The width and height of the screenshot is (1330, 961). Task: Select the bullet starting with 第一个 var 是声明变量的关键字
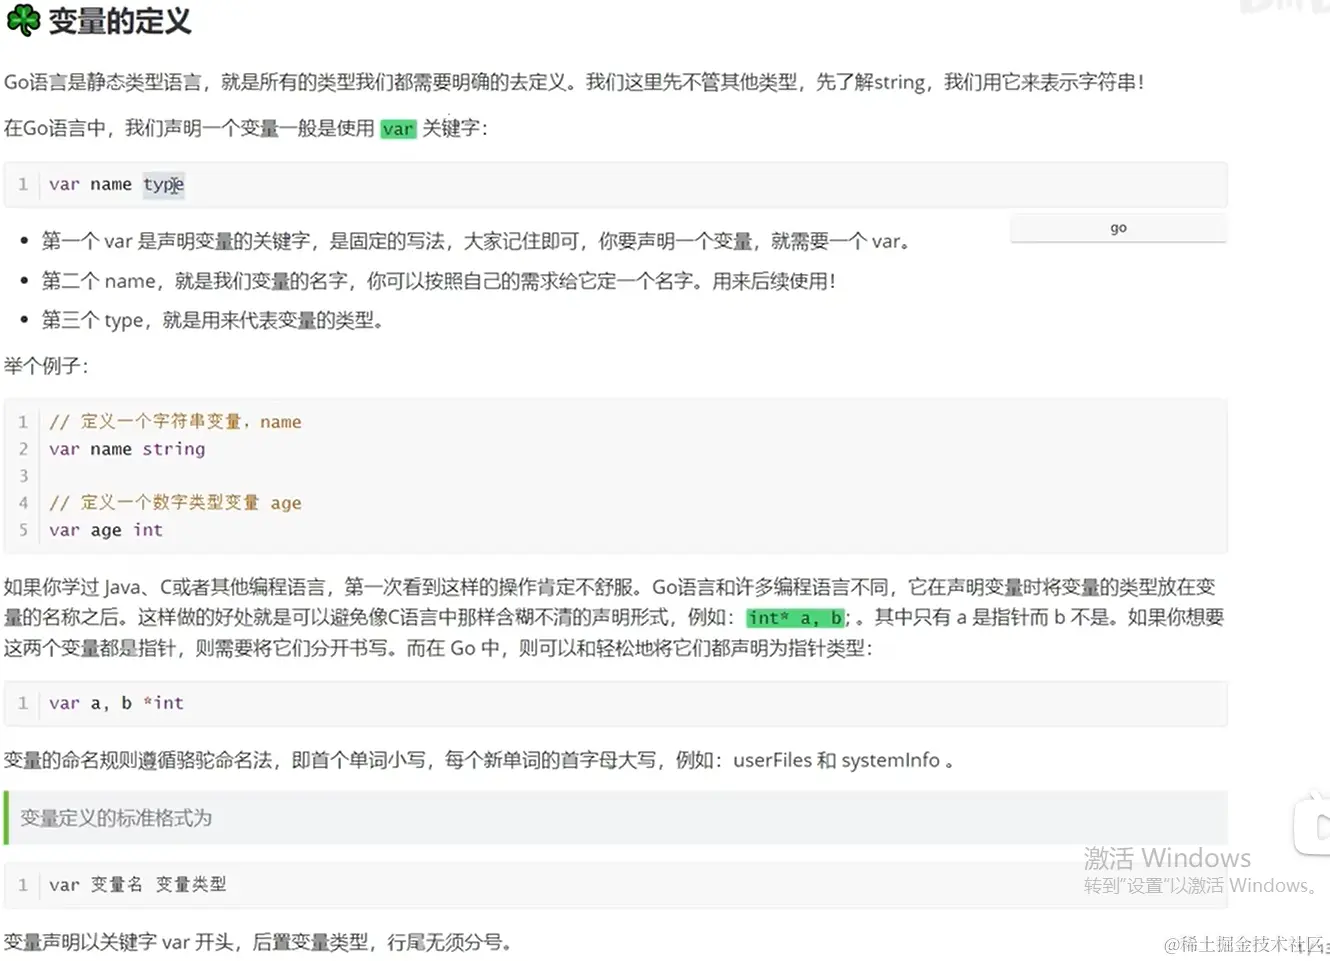[475, 241]
